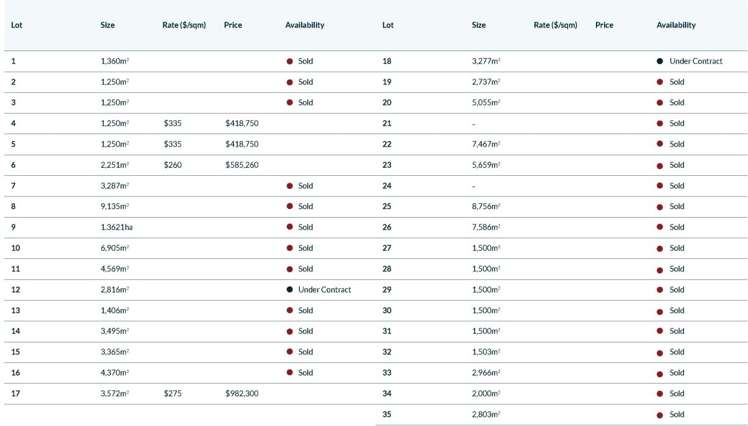Select the $418,750 price for Lot 4
748x426 pixels.
(241, 123)
